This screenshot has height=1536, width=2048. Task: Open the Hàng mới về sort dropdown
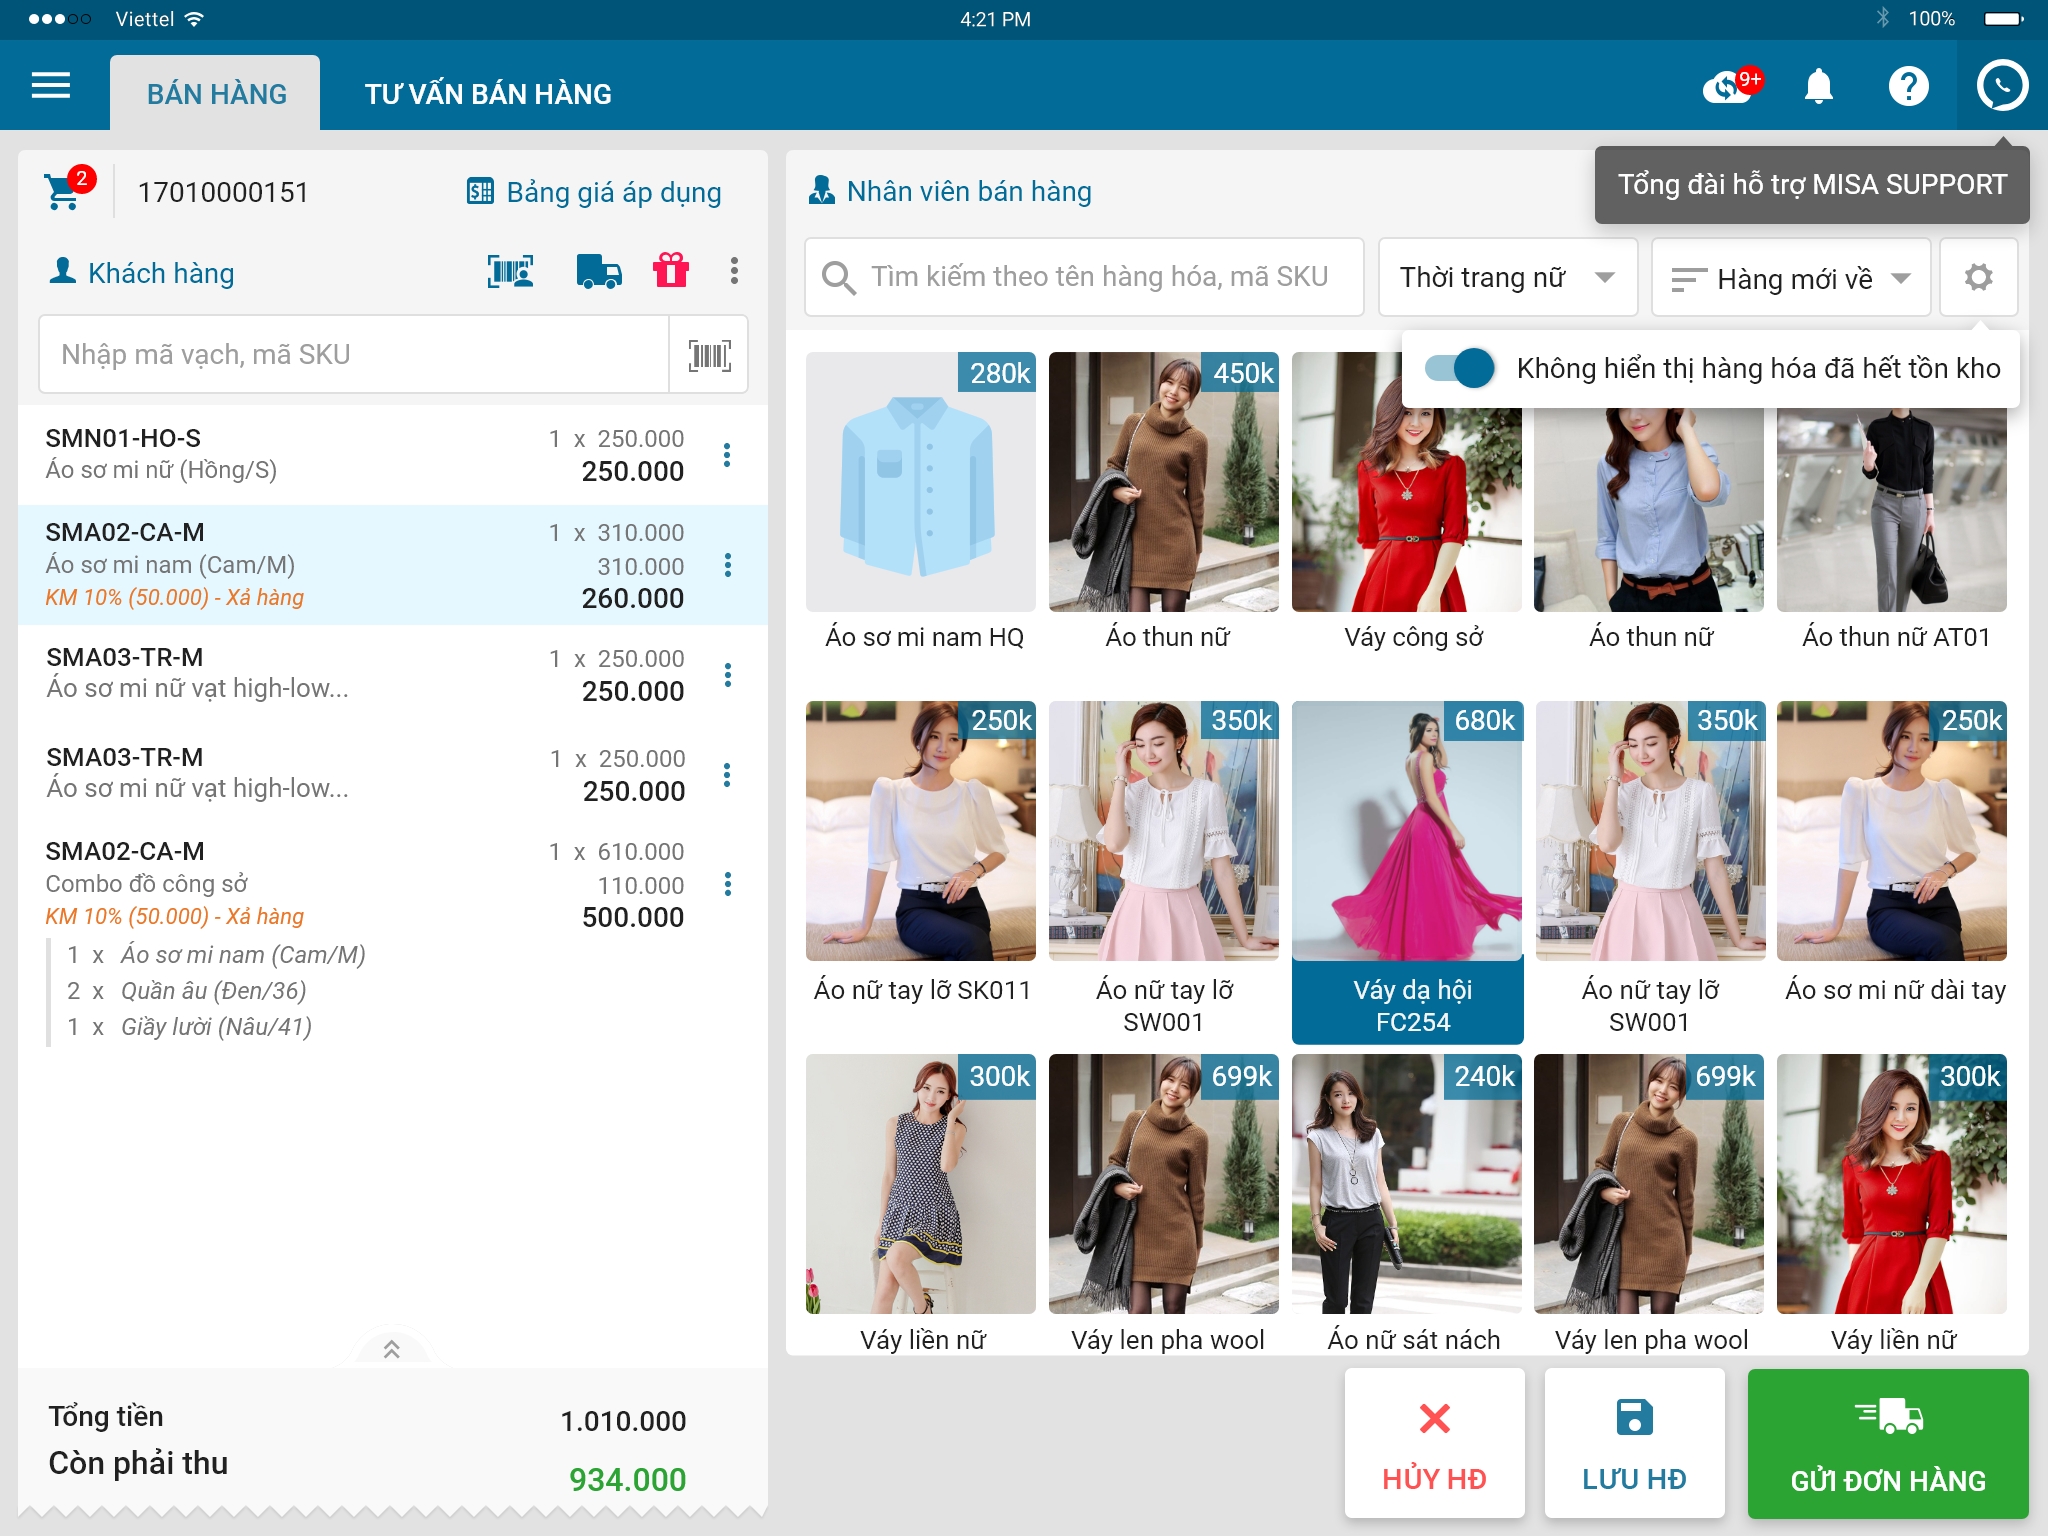point(1790,279)
